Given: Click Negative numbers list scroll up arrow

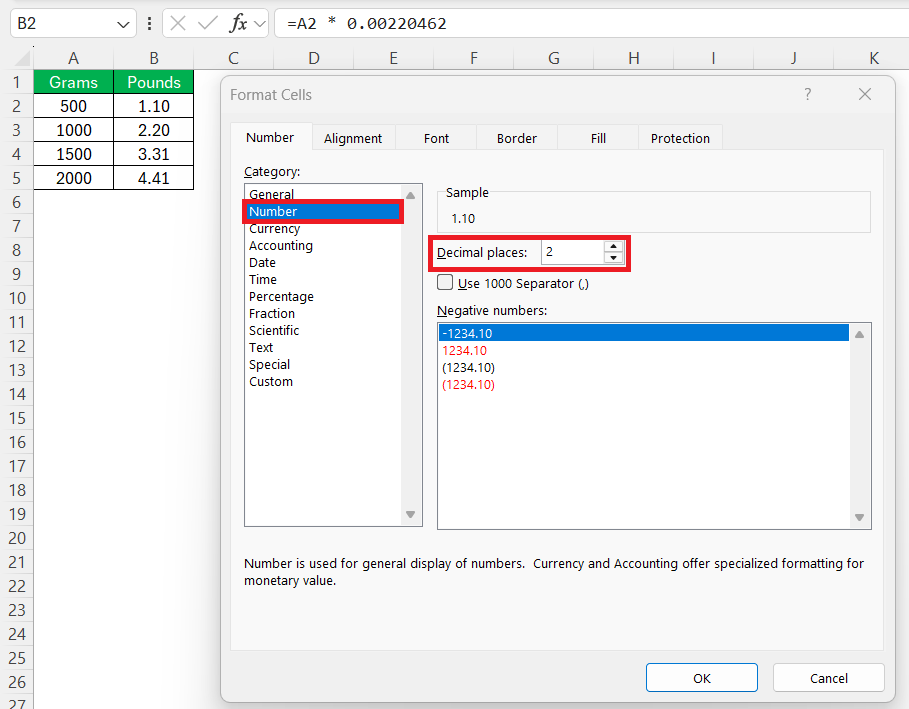Looking at the screenshot, I should [859, 334].
